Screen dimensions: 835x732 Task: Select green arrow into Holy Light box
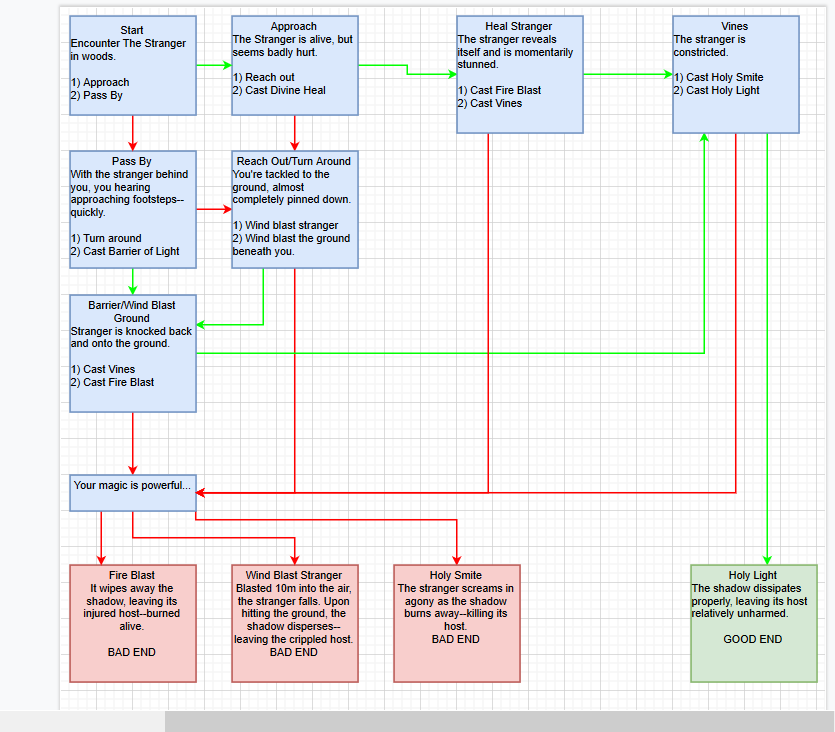[x=767, y=349]
